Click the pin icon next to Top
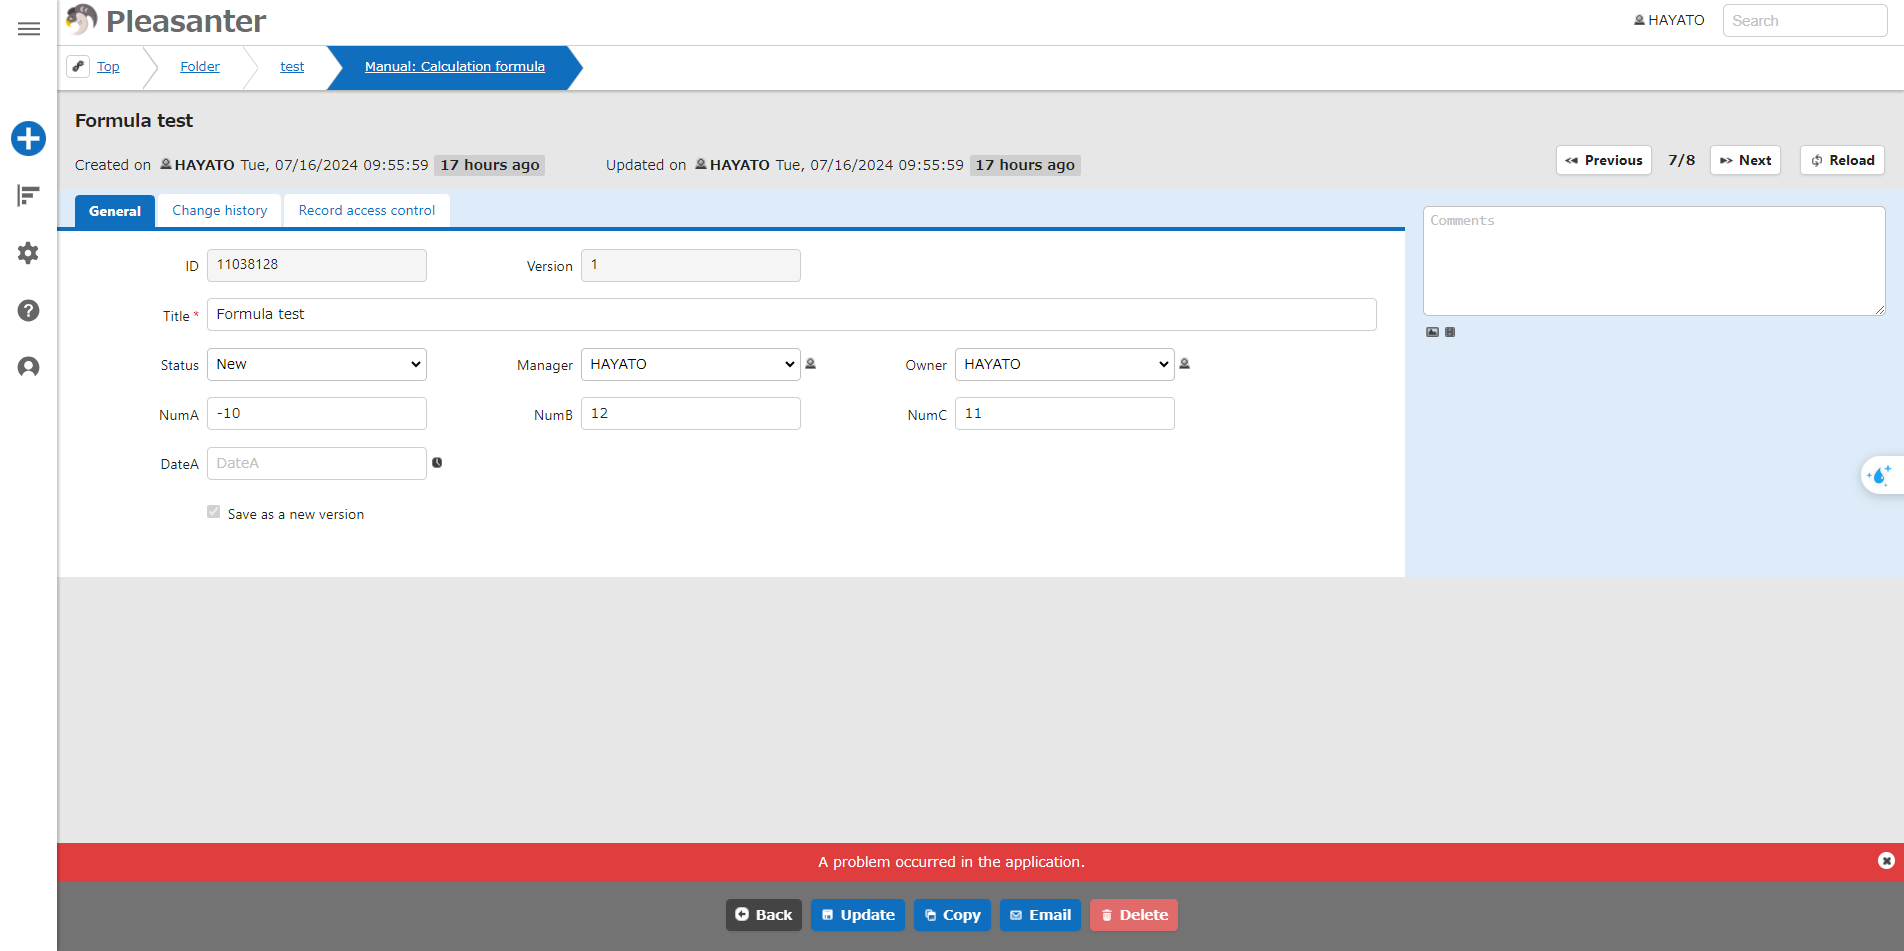This screenshot has width=1904, height=951. click(x=78, y=66)
